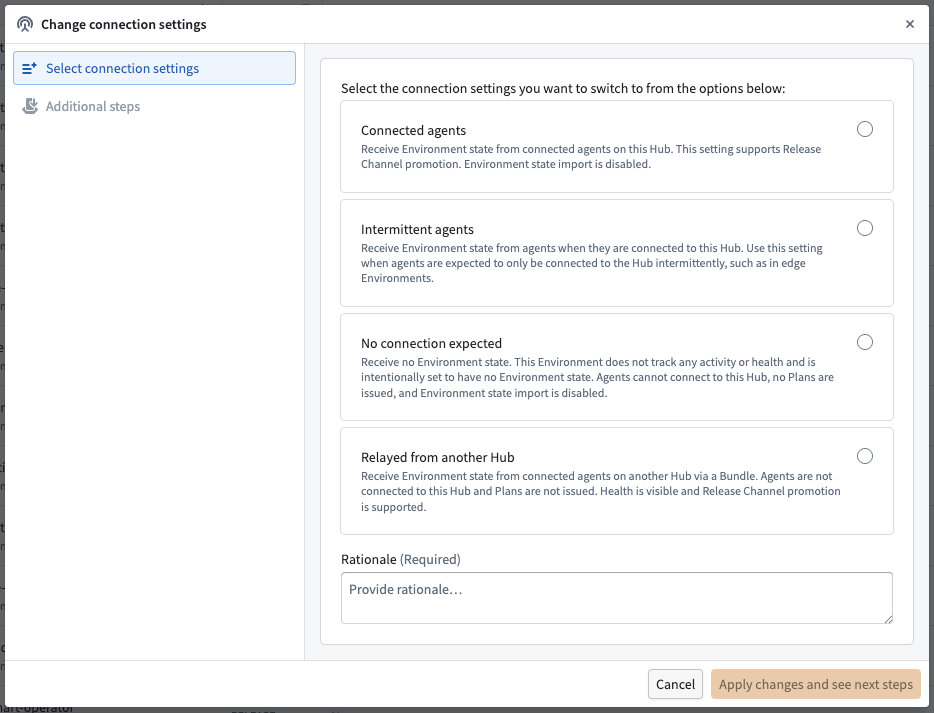This screenshot has width=934, height=713.
Task: Click the Intermittent agents heading
Action: click(x=418, y=229)
